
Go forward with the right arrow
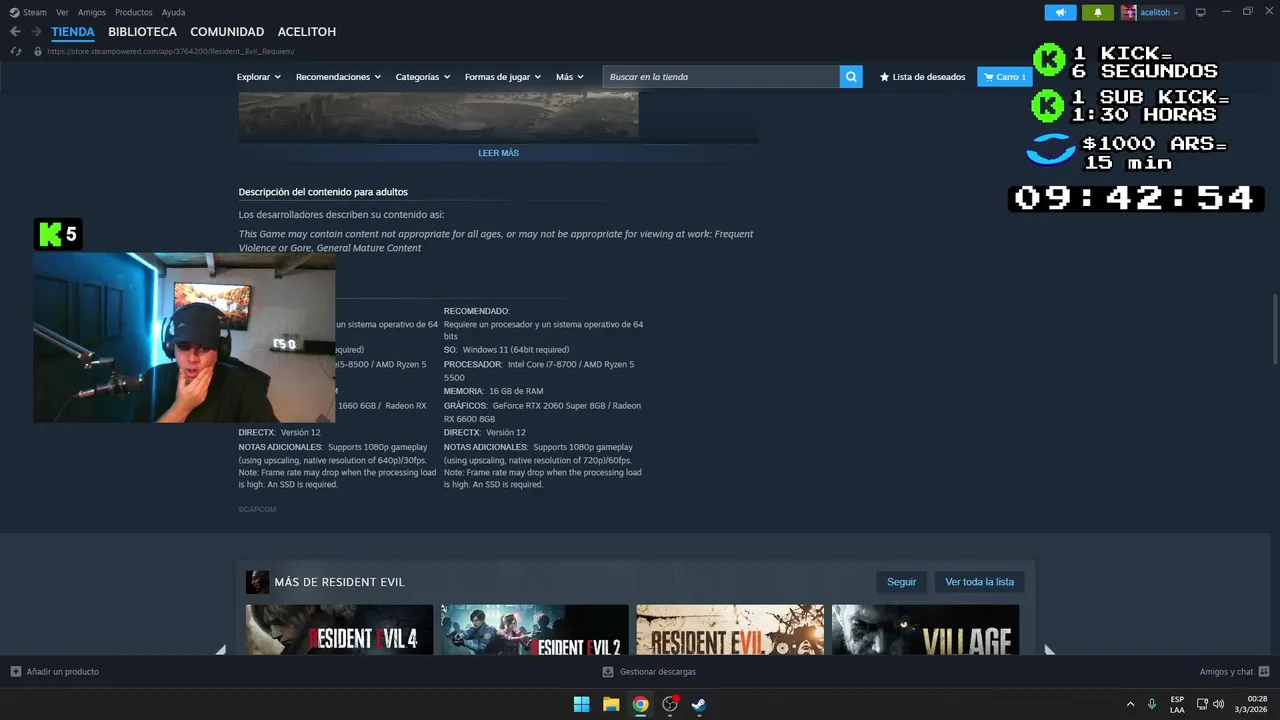point(36,32)
